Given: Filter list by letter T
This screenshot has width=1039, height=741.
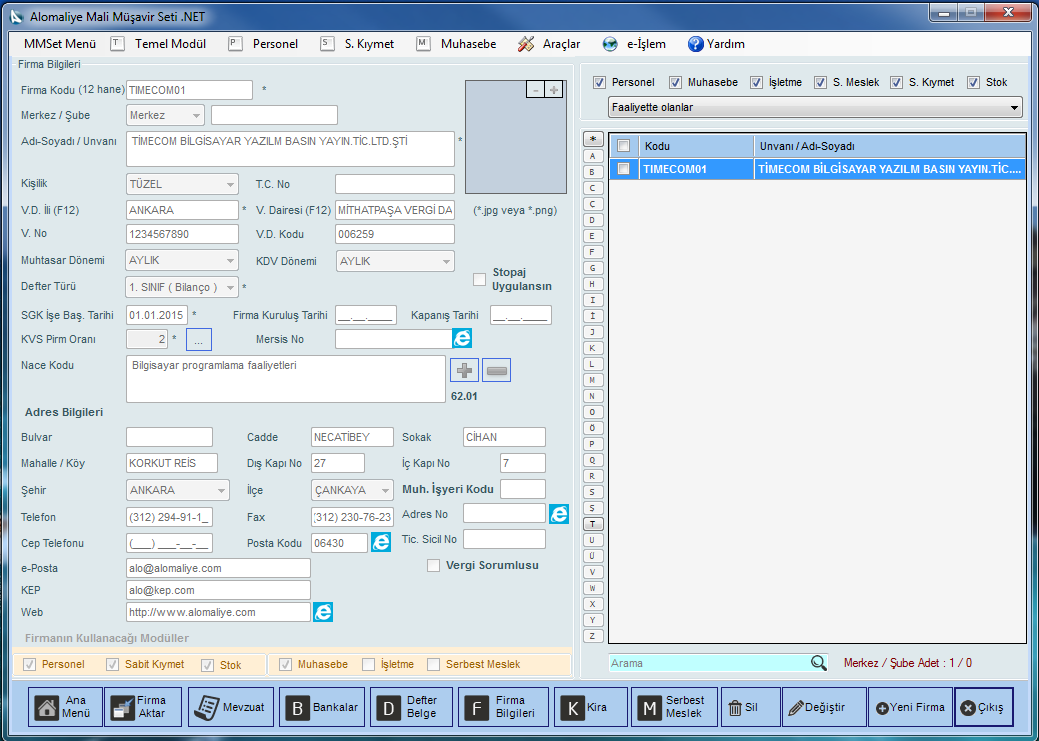Looking at the screenshot, I should pos(592,524).
